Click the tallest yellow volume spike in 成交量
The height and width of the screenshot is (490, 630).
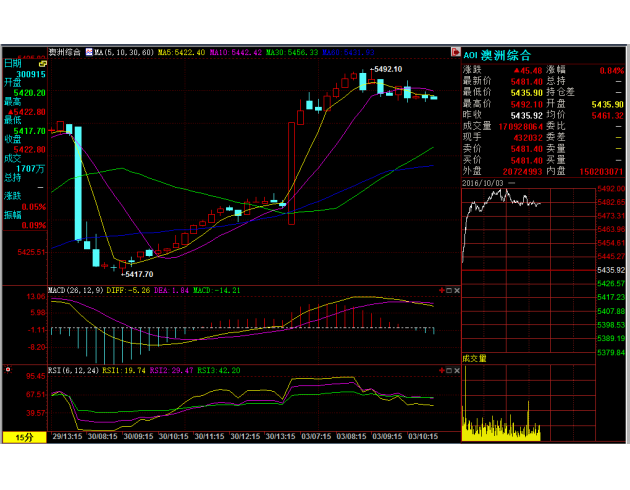466,402
